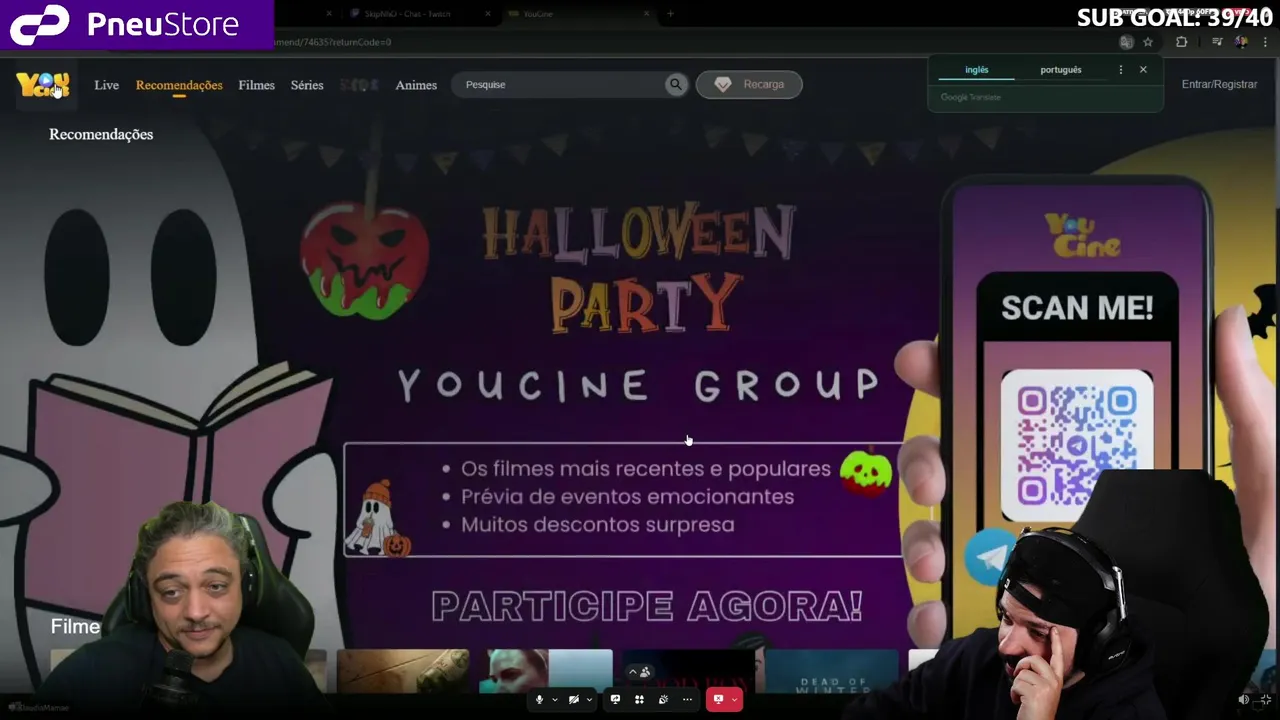Select the português tab in Google Translate popup
The image size is (1280, 720).
(x=1061, y=70)
